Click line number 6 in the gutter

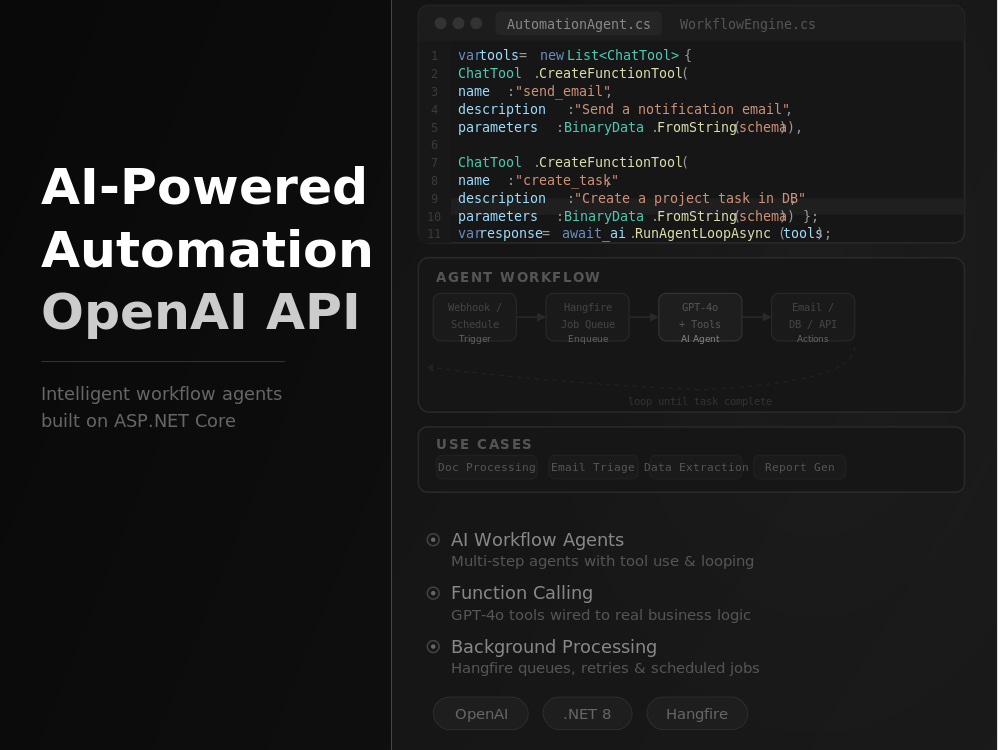tap(434, 145)
